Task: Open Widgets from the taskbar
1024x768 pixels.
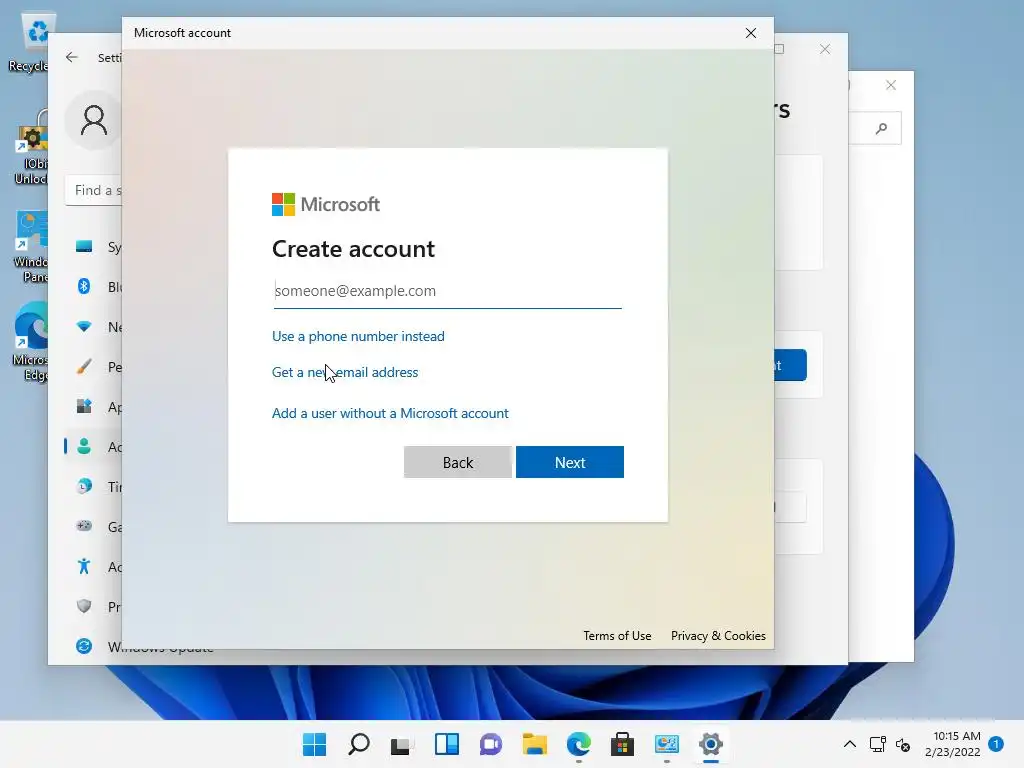Action: click(x=447, y=744)
